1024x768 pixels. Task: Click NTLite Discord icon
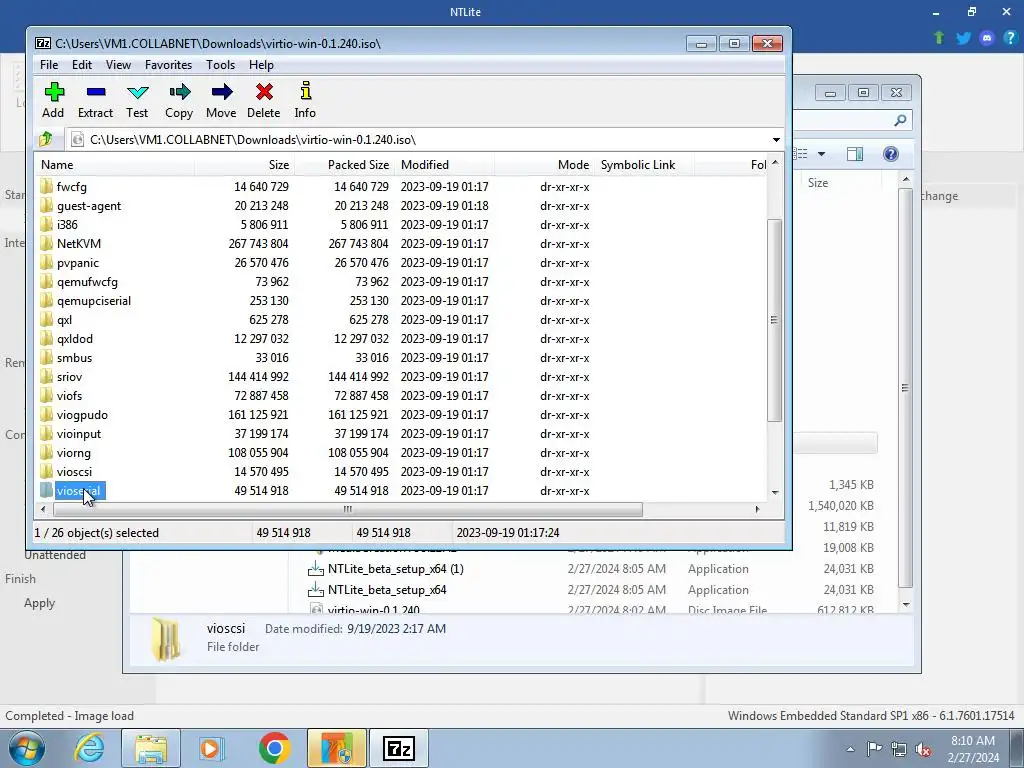tap(987, 38)
